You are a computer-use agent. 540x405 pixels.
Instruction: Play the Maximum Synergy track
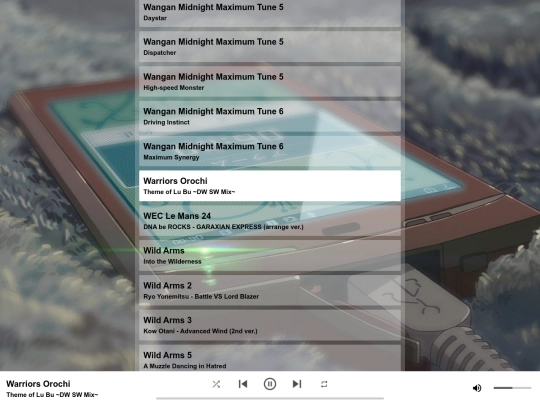(x=270, y=151)
